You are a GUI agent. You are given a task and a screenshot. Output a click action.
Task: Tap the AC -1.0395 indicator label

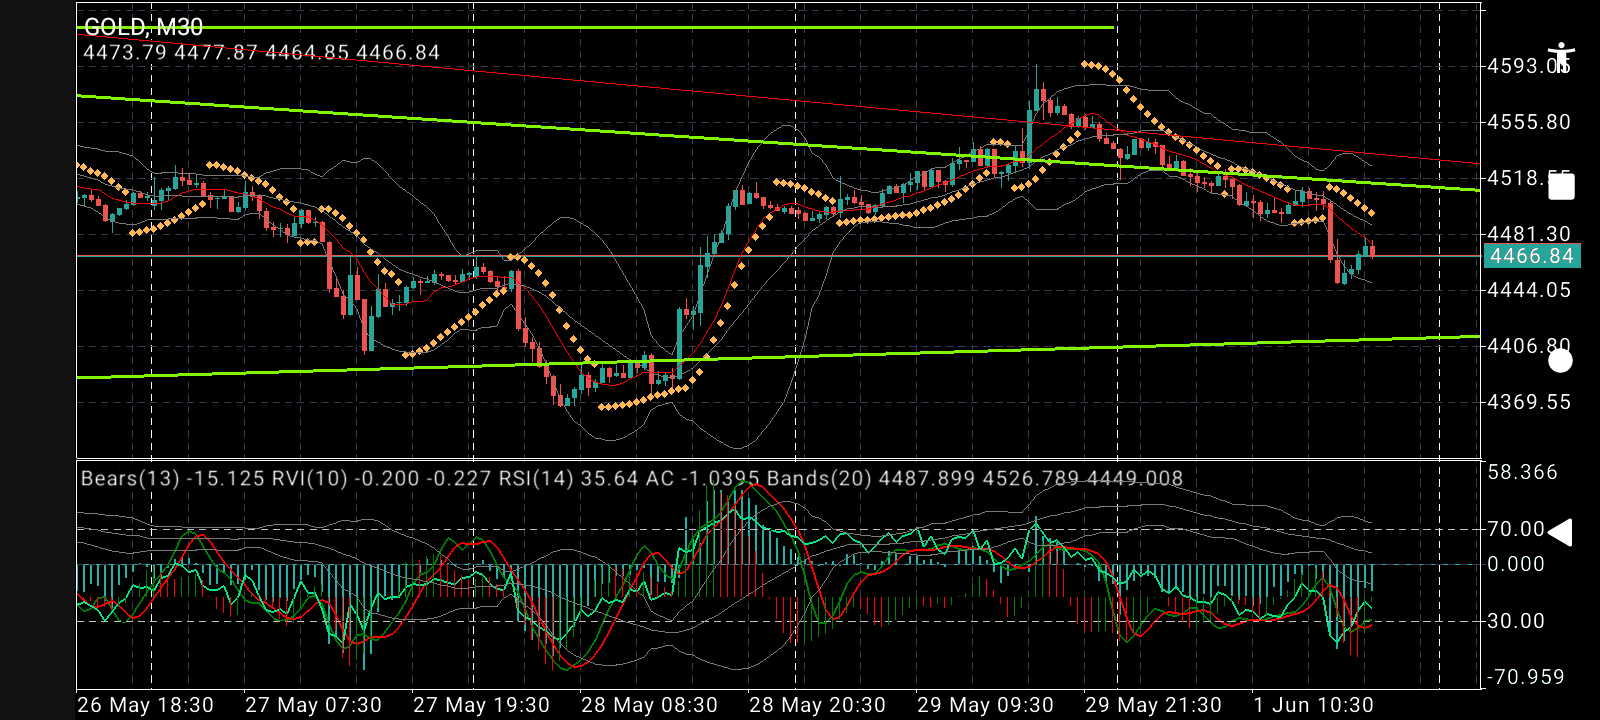(702, 478)
